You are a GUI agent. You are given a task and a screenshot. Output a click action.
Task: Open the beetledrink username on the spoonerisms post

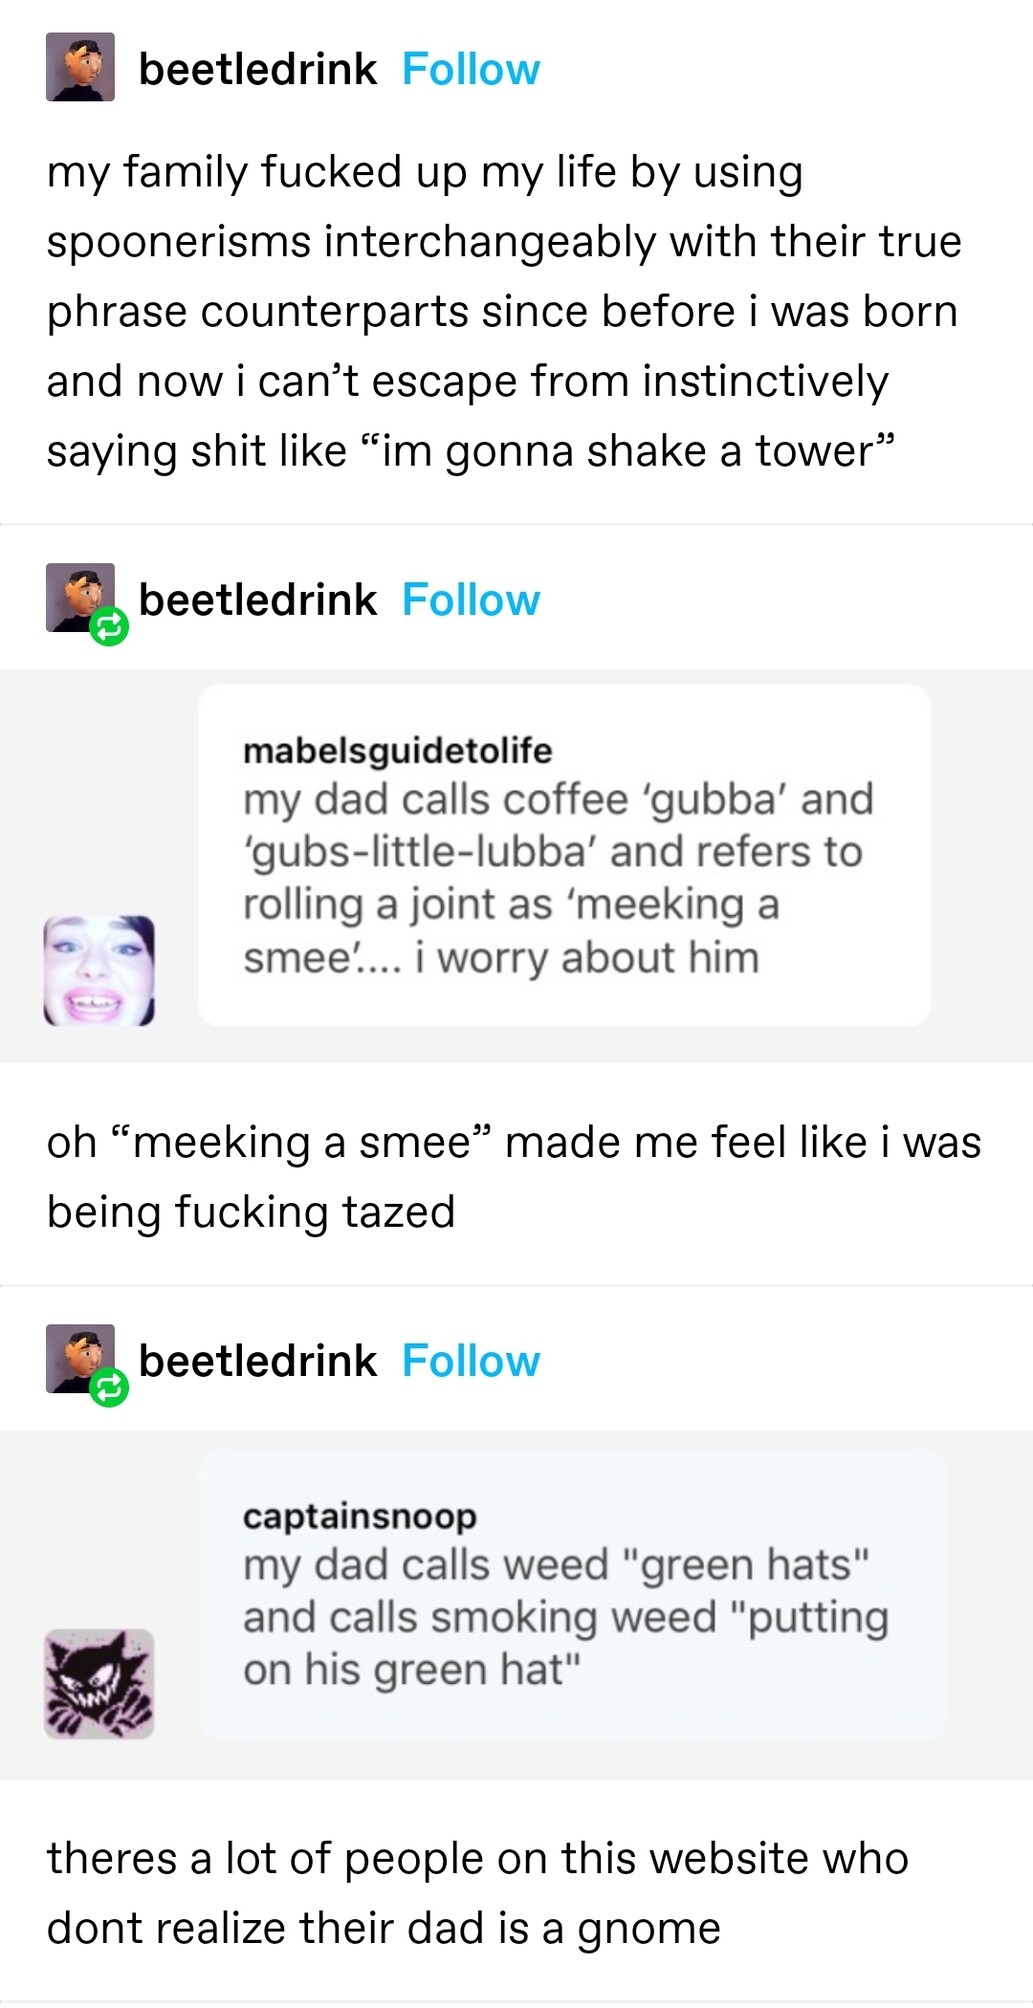[257, 70]
